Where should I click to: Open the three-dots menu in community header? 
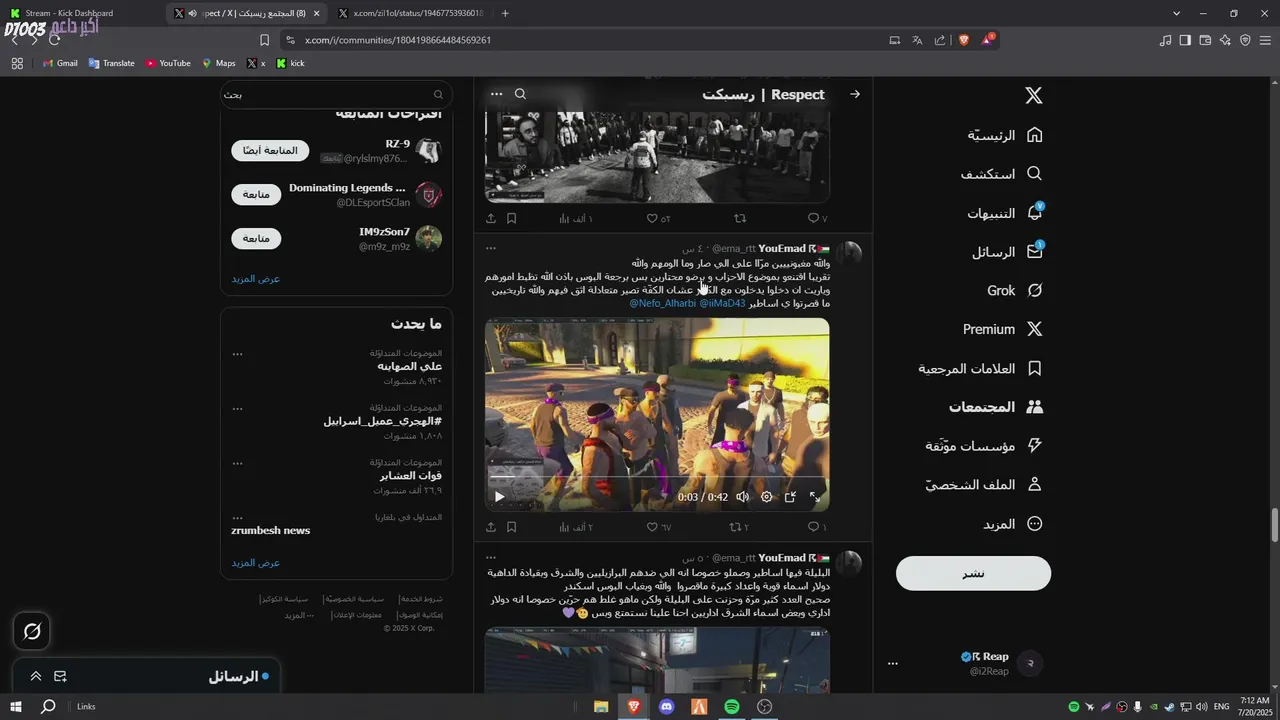tap(496, 94)
